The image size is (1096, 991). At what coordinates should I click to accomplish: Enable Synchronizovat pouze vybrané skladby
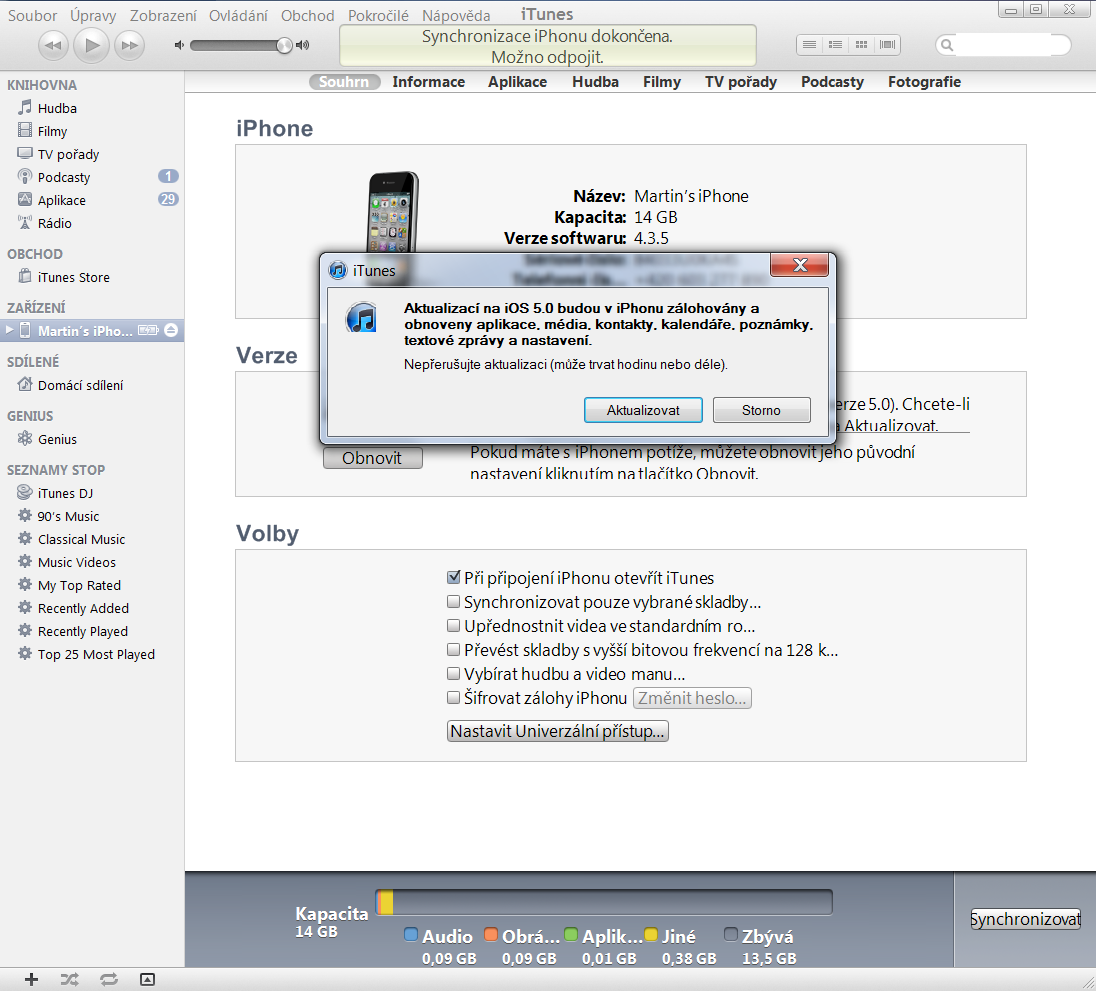tap(454, 601)
